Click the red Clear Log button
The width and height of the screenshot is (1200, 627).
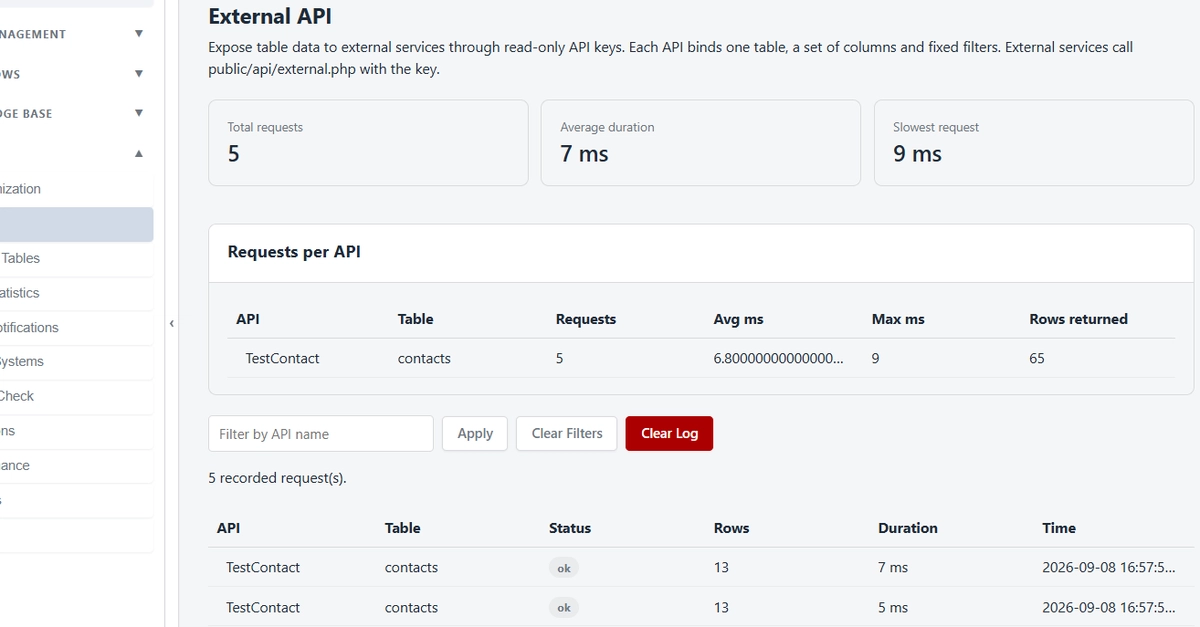(x=669, y=434)
